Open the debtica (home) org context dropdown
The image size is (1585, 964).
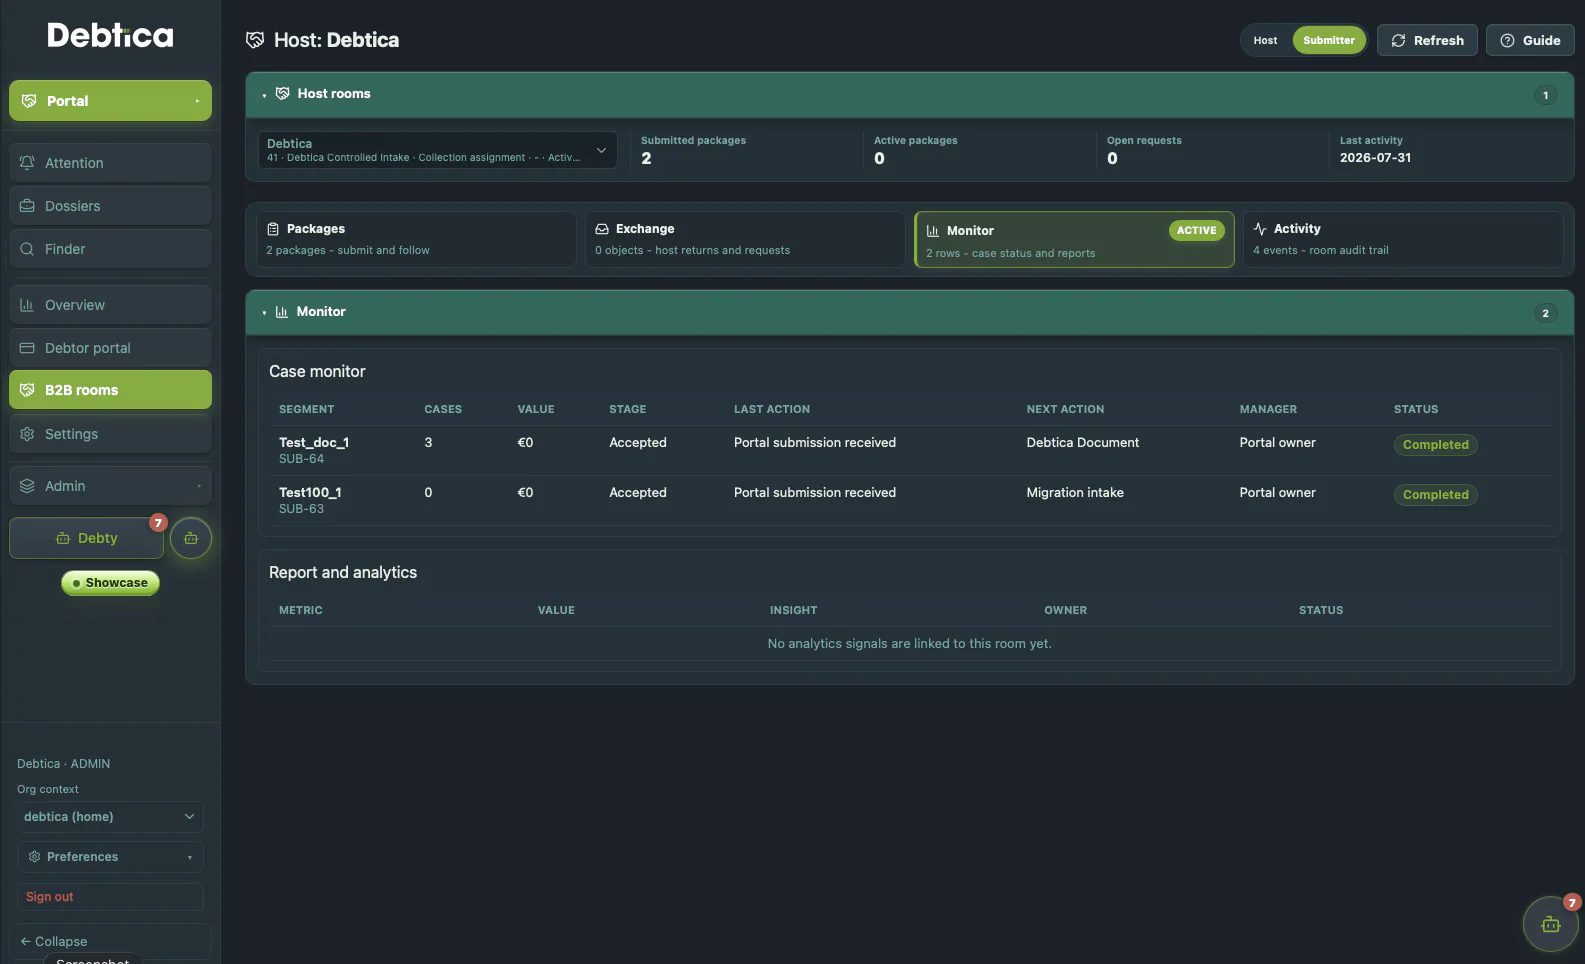coord(110,817)
